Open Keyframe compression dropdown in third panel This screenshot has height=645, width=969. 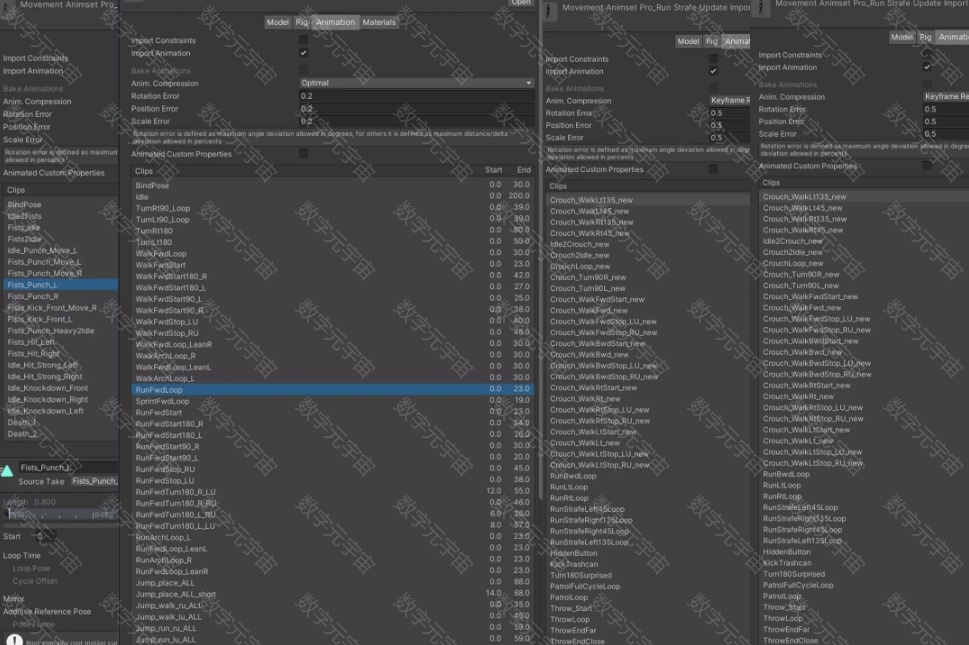pos(730,100)
